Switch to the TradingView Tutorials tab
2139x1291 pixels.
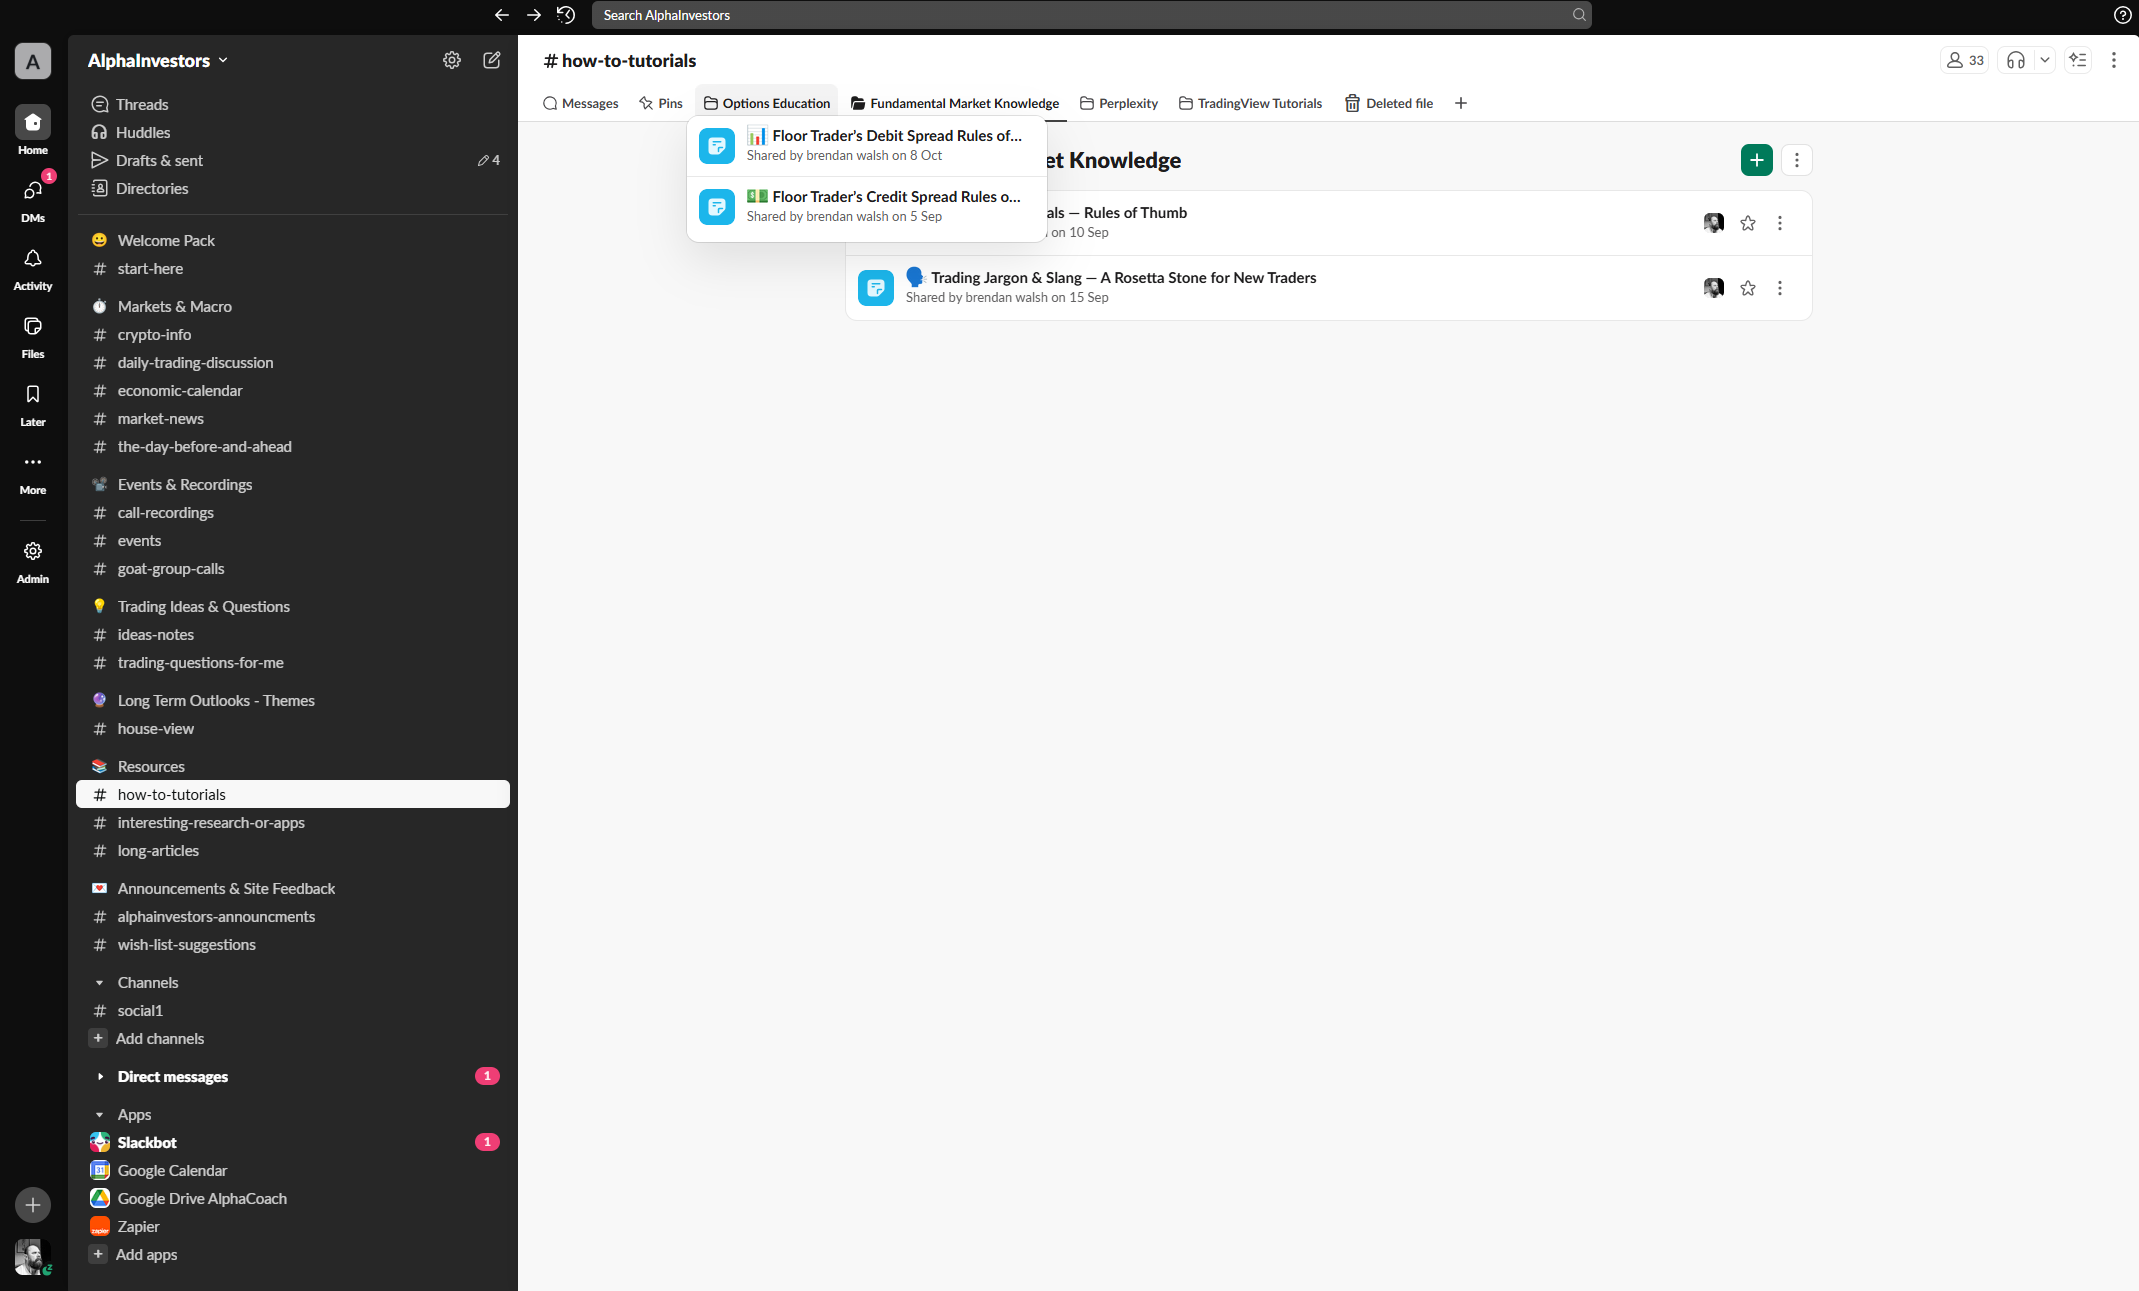pos(1250,103)
